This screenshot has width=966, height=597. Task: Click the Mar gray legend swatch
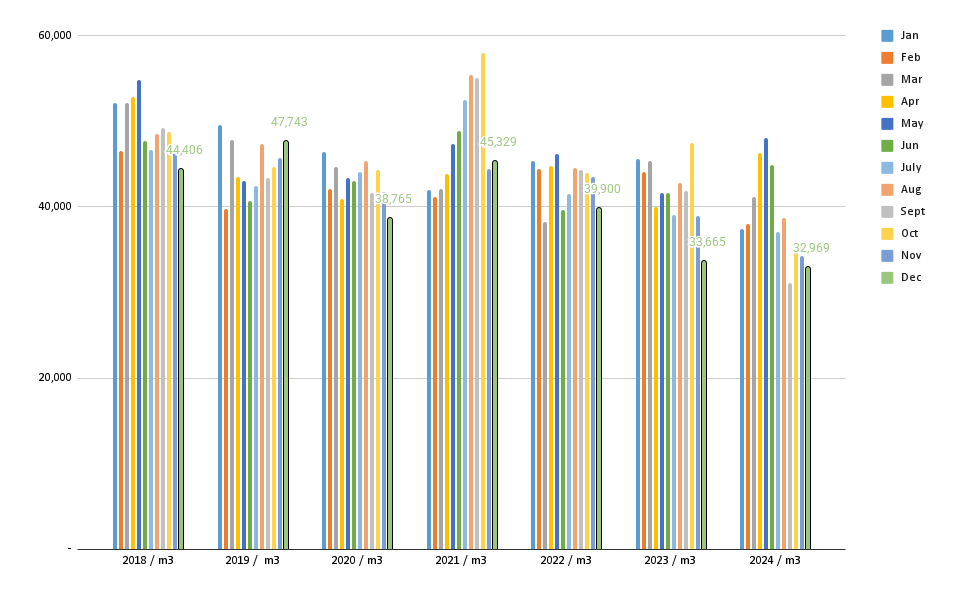tap(887, 80)
